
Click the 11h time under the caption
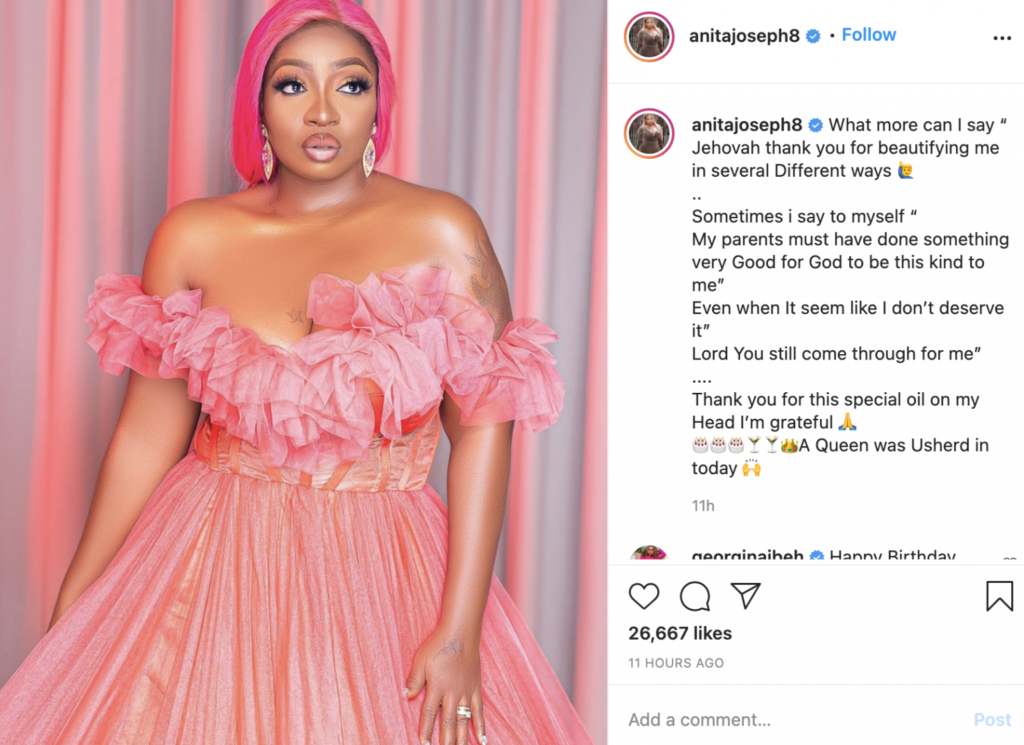click(x=703, y=505)
